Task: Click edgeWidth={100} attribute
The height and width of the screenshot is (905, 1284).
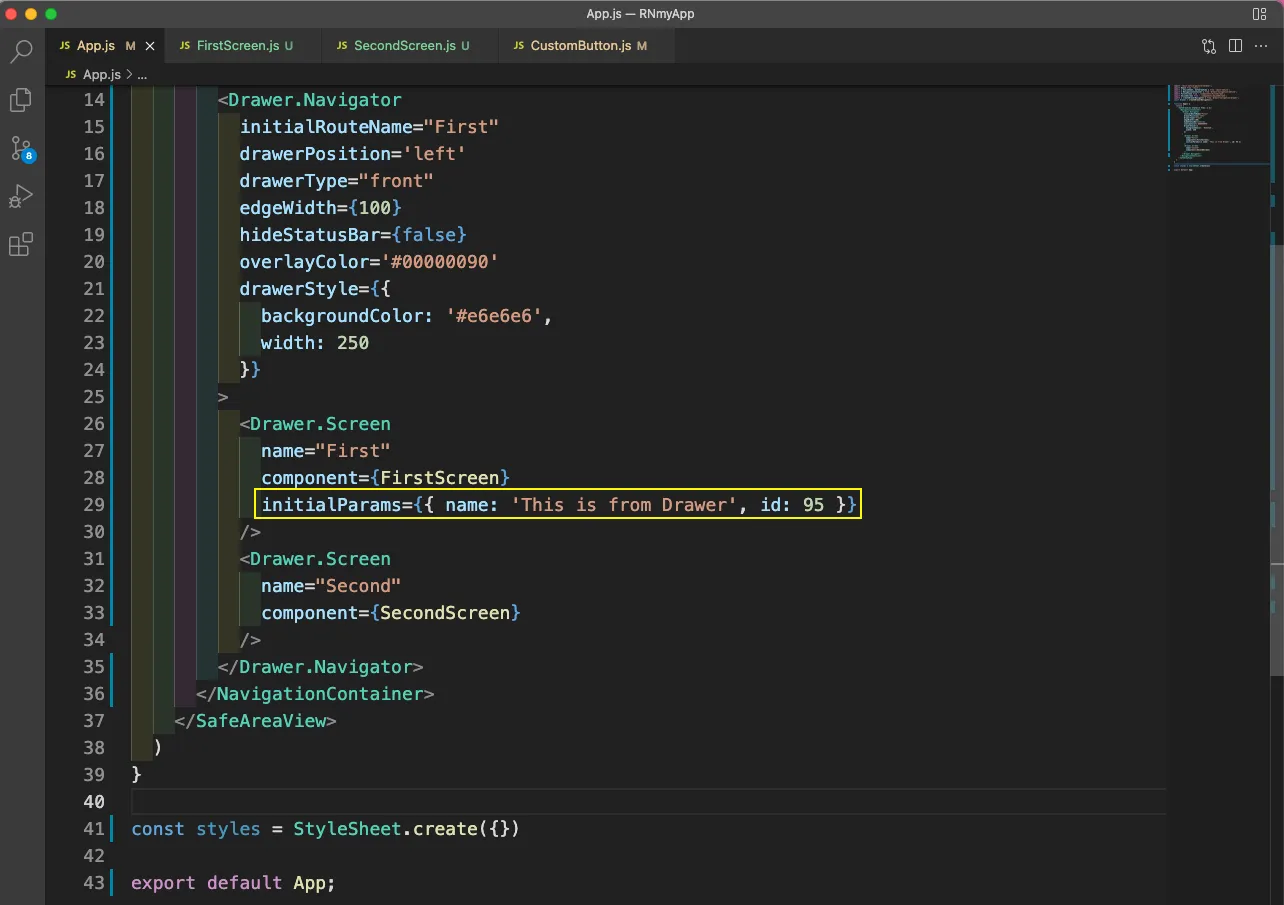Action: click(321, 208)
